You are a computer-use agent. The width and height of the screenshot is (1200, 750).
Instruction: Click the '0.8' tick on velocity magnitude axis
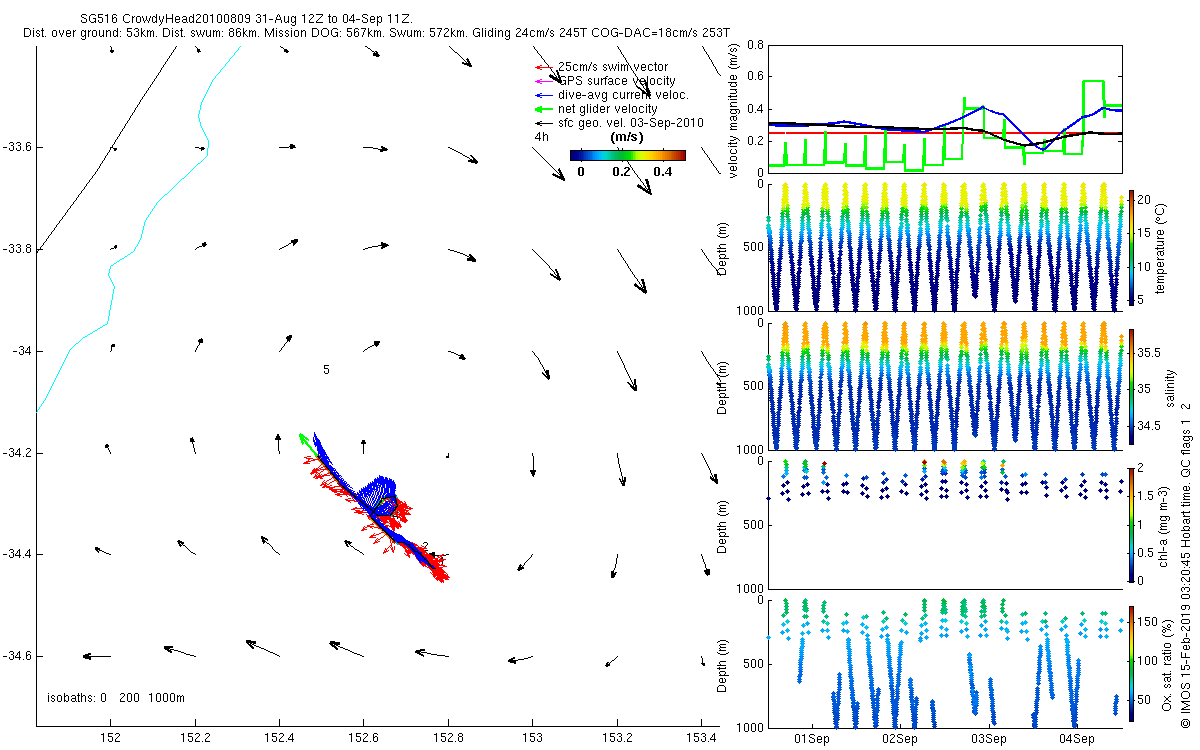[x=755, y=46]
